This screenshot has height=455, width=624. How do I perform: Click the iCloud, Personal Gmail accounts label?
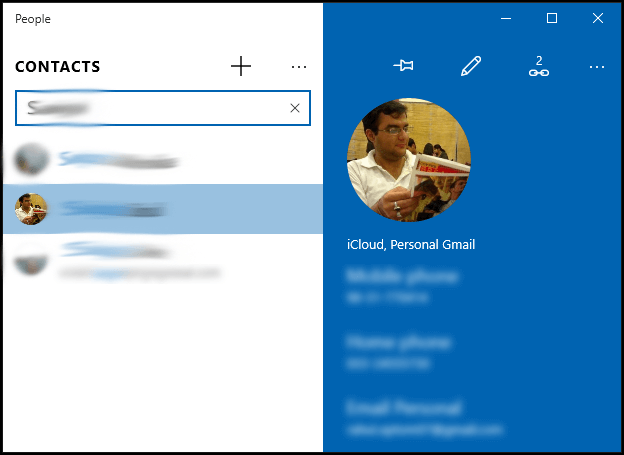411,244
